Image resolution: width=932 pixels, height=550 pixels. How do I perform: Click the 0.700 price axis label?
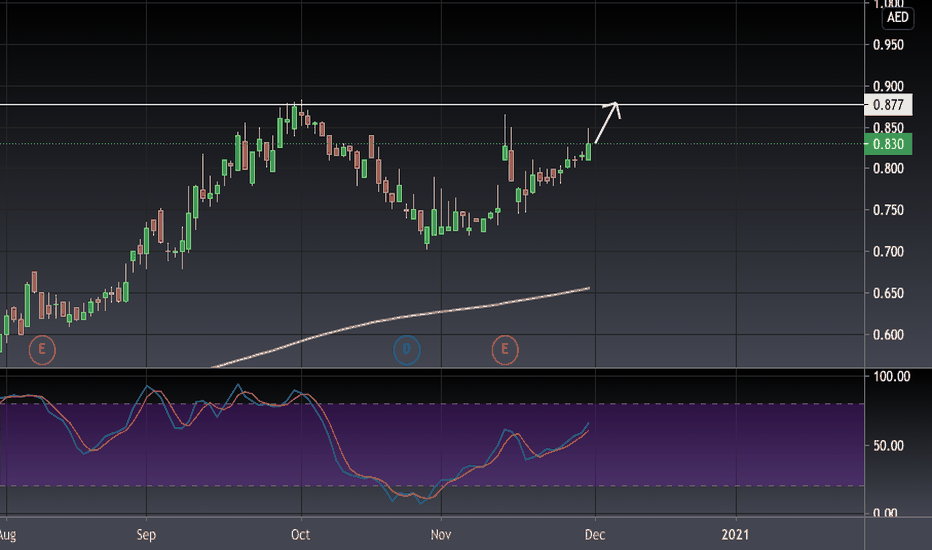888,252
